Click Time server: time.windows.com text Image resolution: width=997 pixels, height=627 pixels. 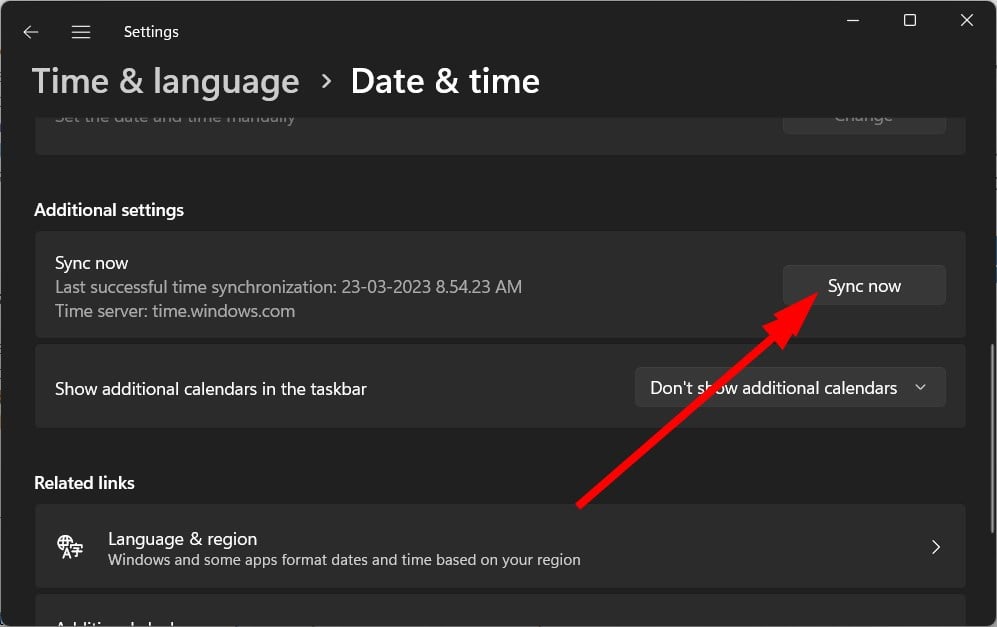pyautogui.click(x=175, y=311)
